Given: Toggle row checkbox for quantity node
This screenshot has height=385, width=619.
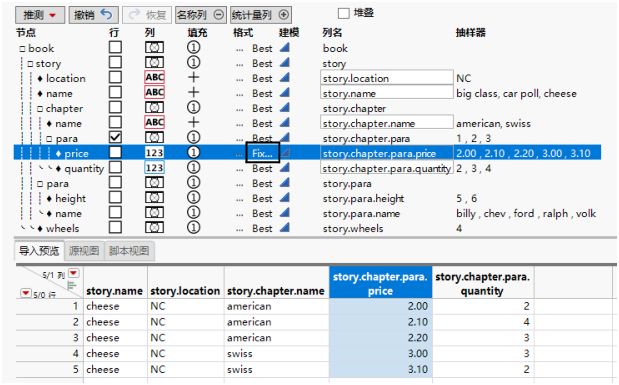Looking at the screenshot, I should pyautogui.click(x=115, y=167).
